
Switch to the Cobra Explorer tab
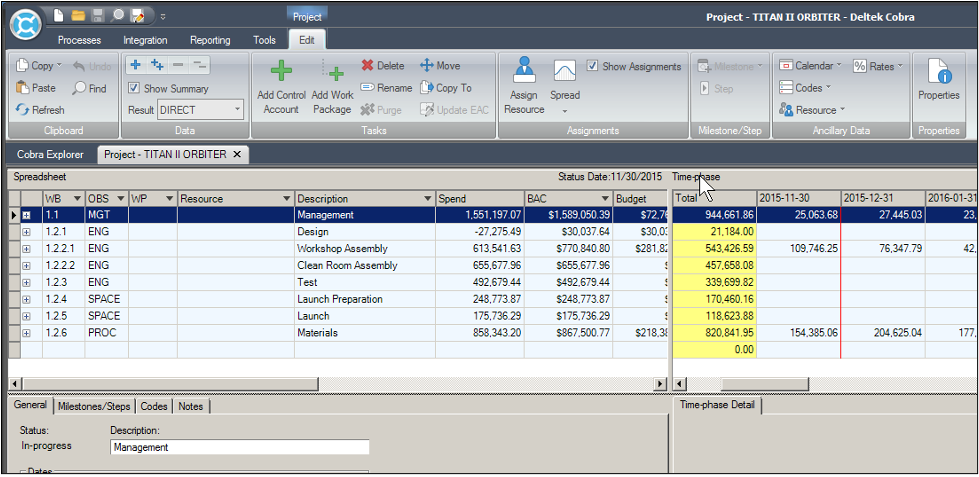pos(50,154)
